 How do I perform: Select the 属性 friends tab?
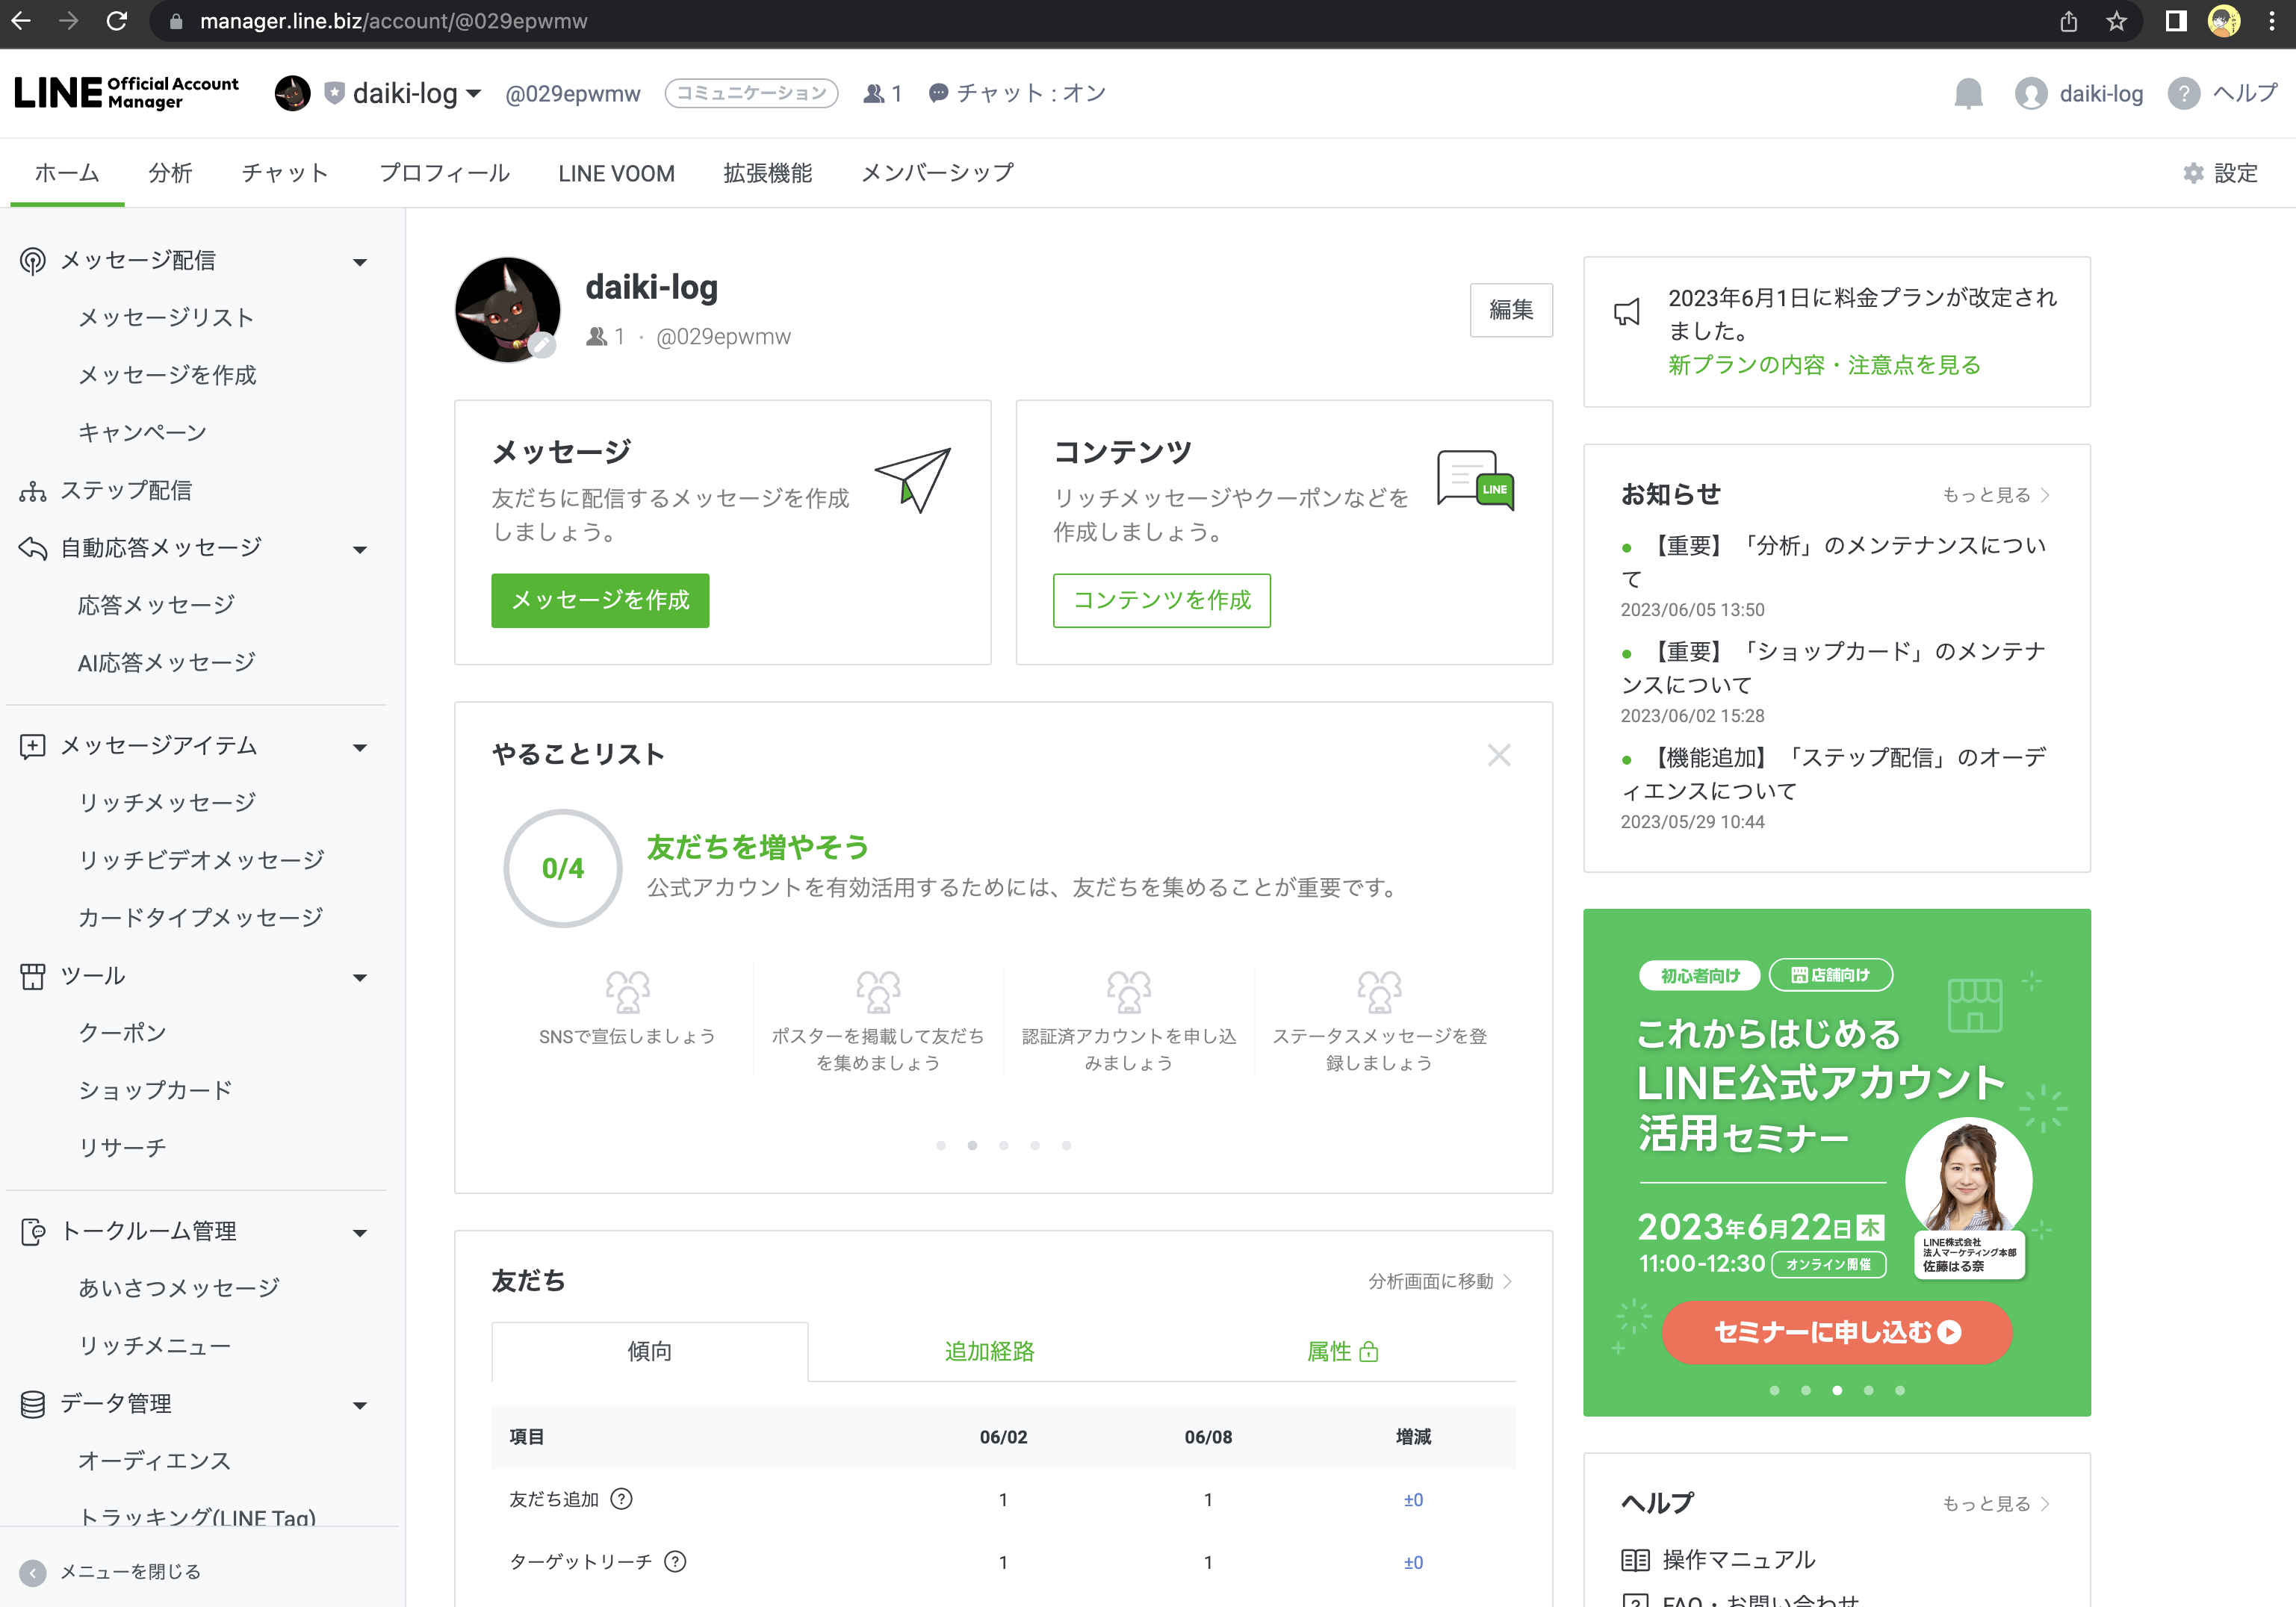click(1342, 1352)
